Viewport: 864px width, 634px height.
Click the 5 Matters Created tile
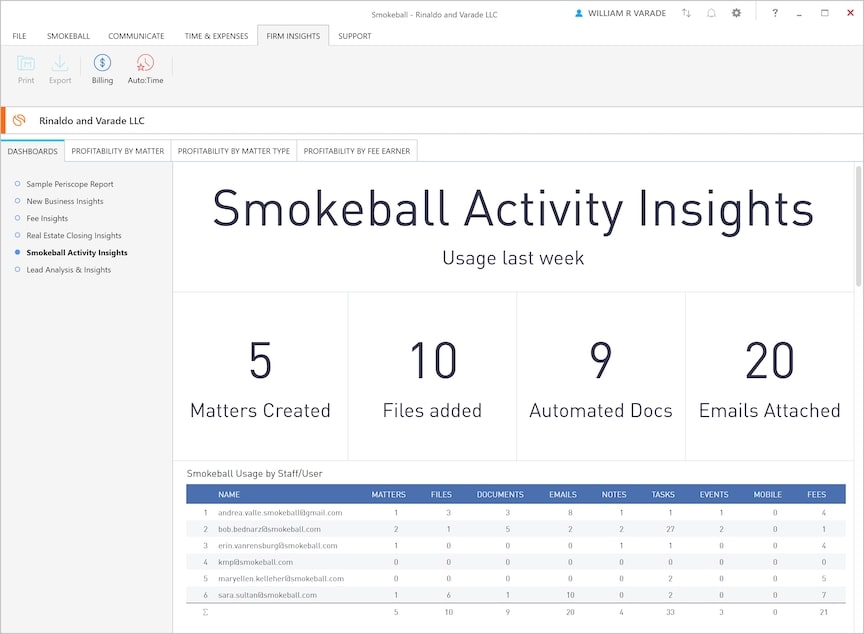261,376
